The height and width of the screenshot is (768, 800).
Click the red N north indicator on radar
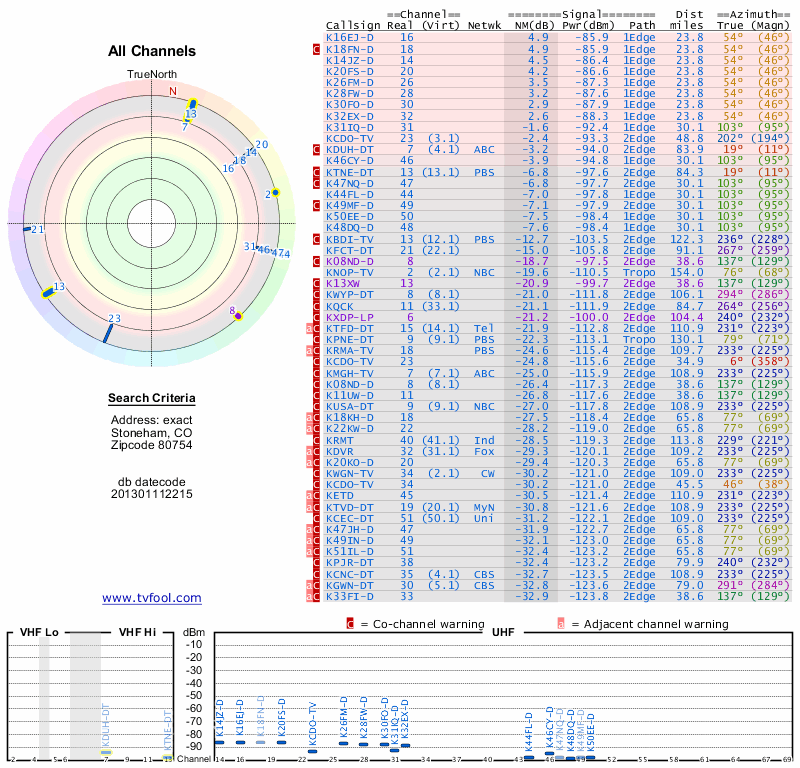(x=172, y=92)
